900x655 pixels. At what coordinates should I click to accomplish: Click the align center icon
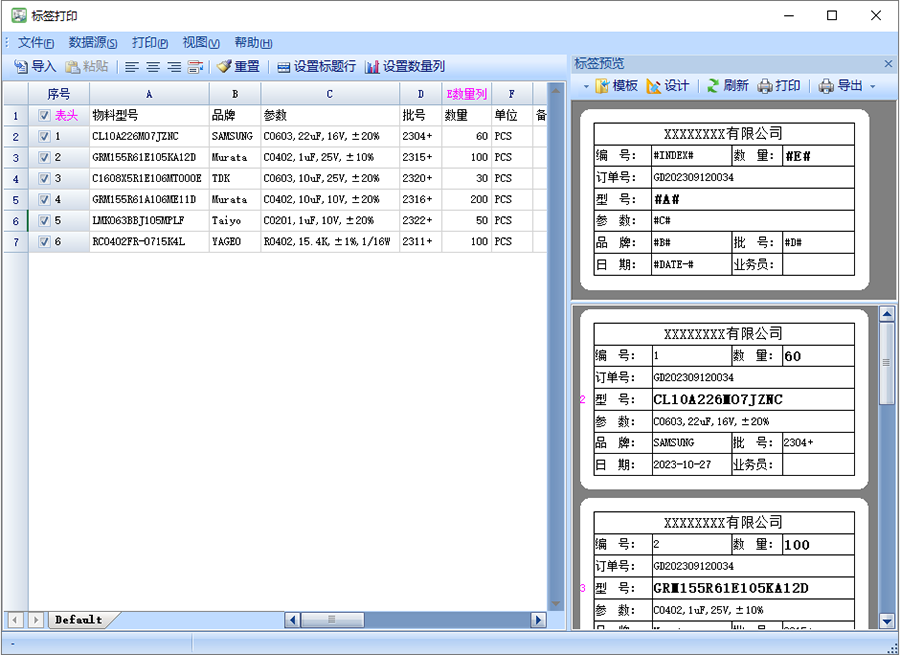point(153,67)
